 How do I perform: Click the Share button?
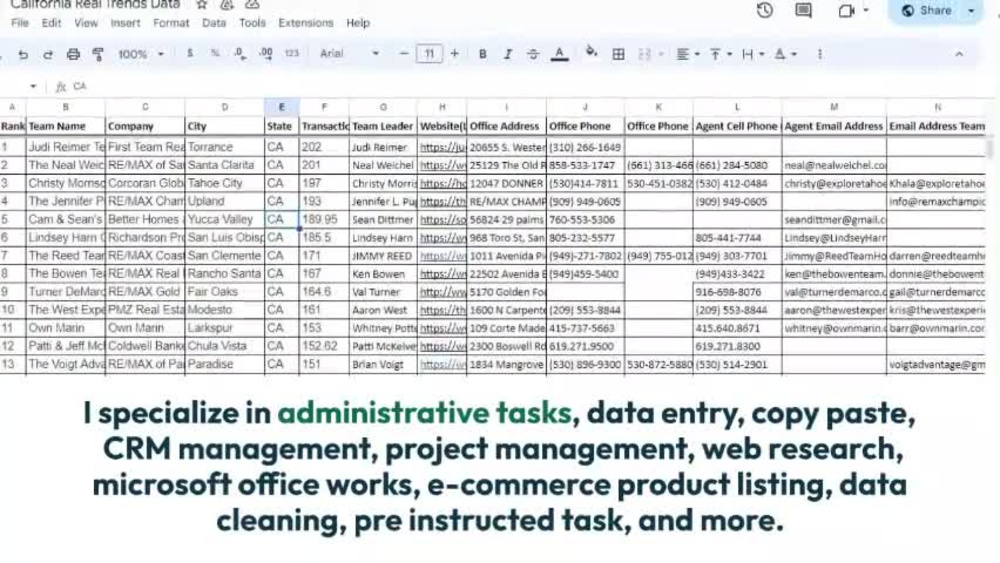(927, 10)
